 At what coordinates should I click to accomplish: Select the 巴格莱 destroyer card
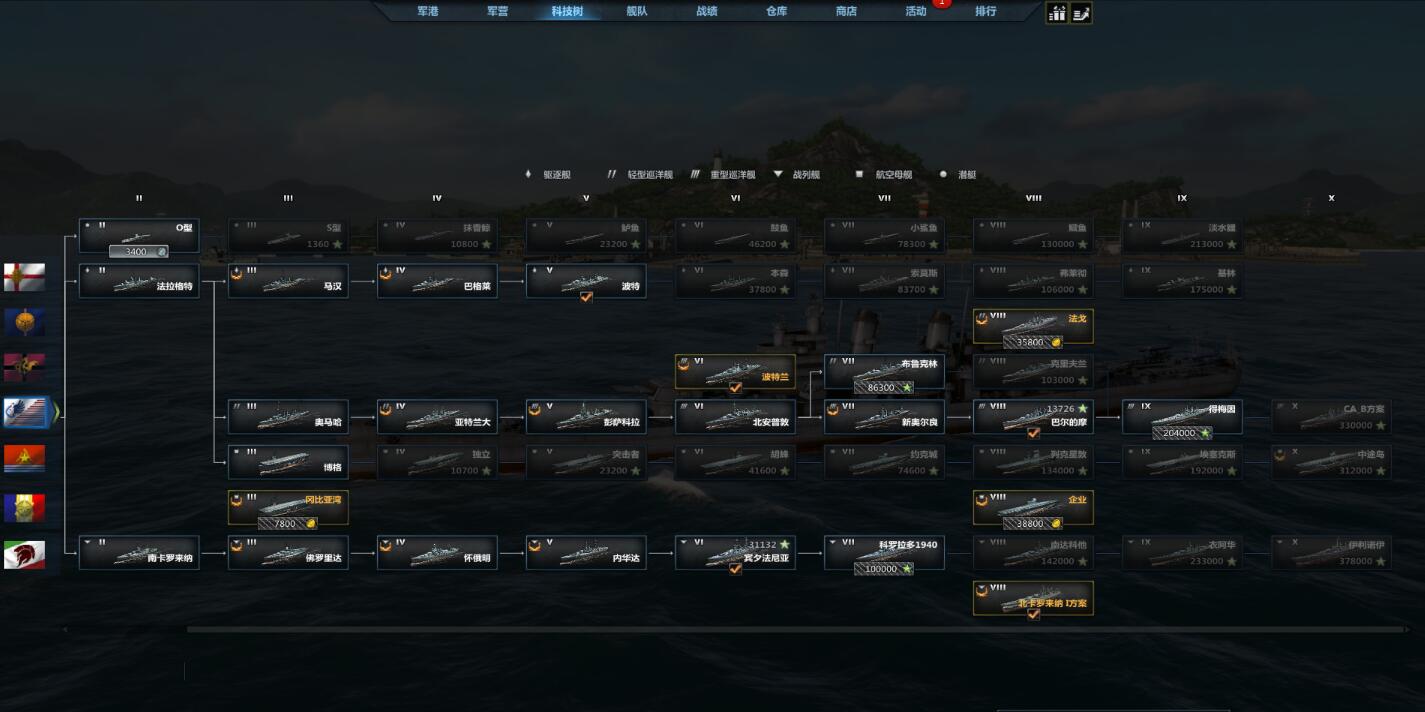click(x=437, y=281)
